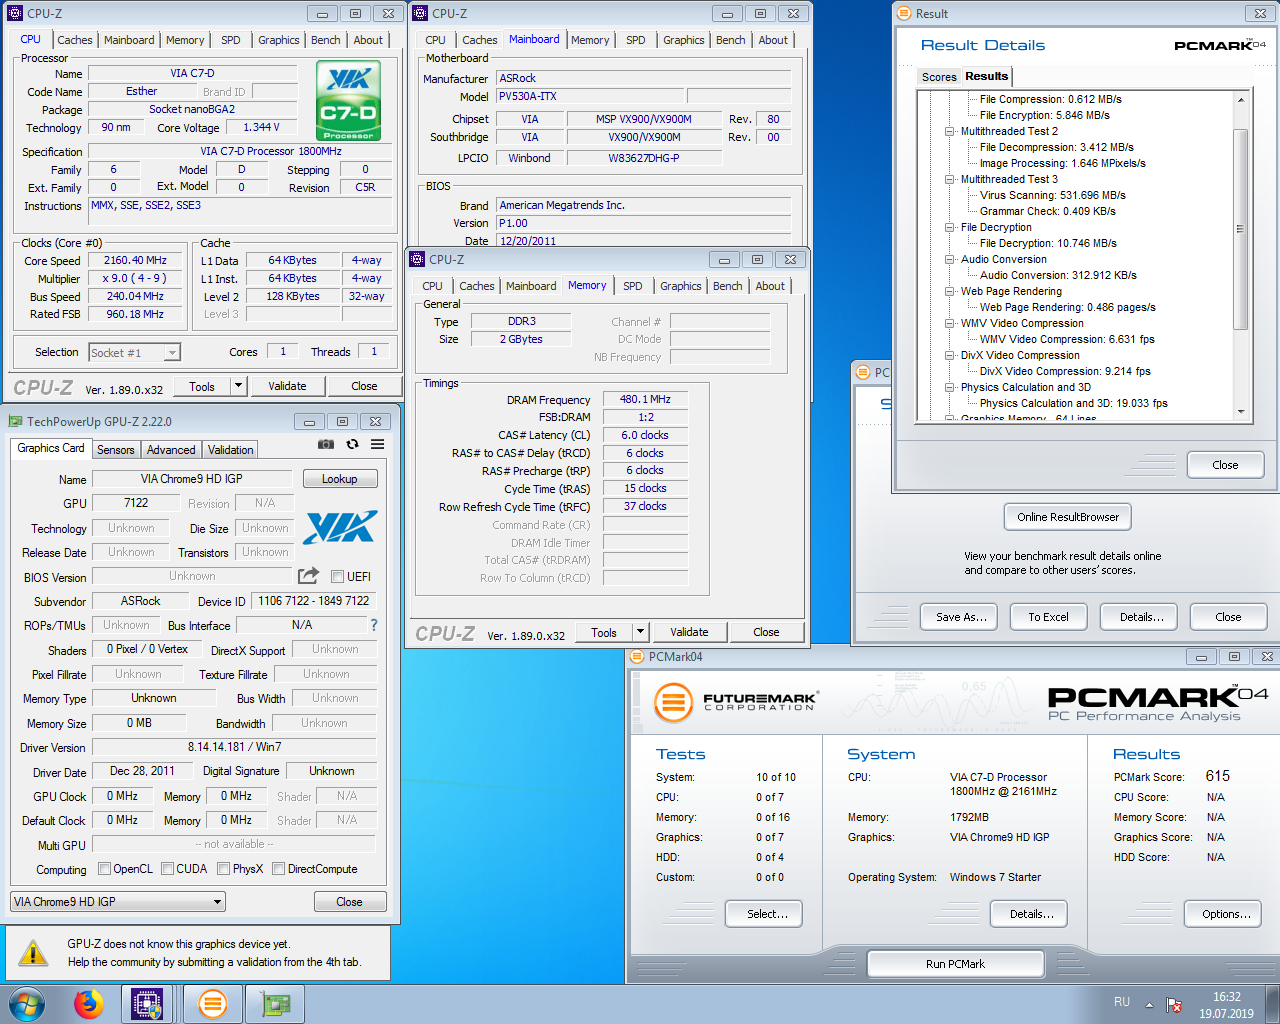1280x1024 pixels.
Task: Toggle the PhysX checkbox
Action: [223, 869]
